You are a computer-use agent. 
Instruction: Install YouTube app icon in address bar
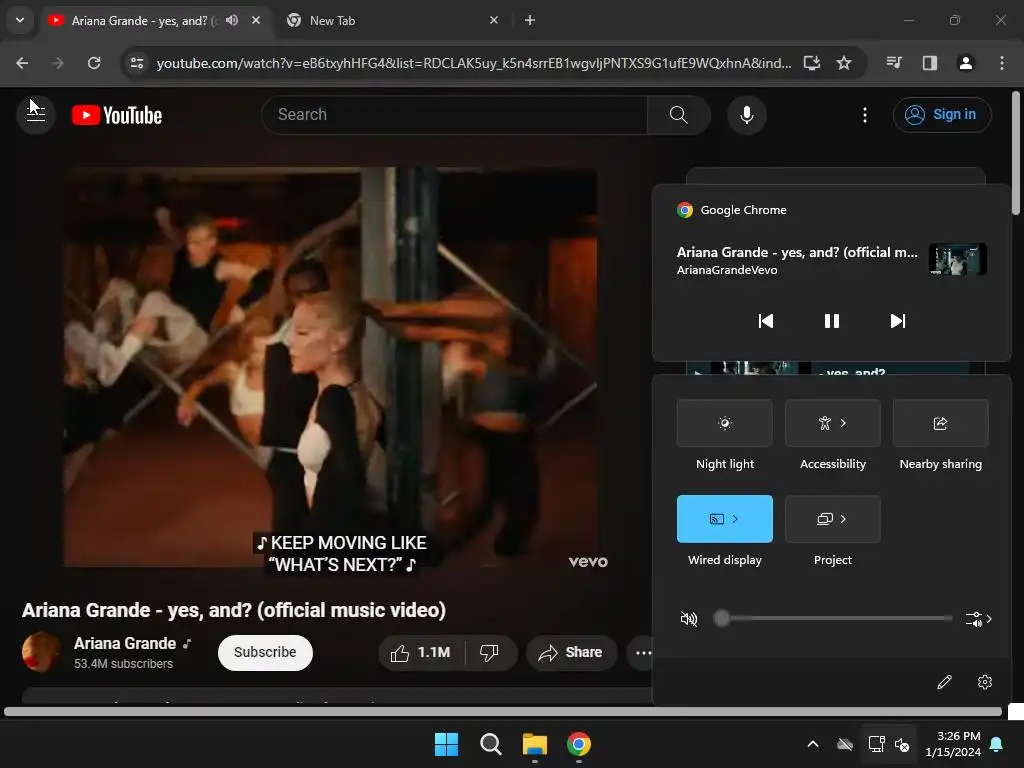tap(812, 63)
